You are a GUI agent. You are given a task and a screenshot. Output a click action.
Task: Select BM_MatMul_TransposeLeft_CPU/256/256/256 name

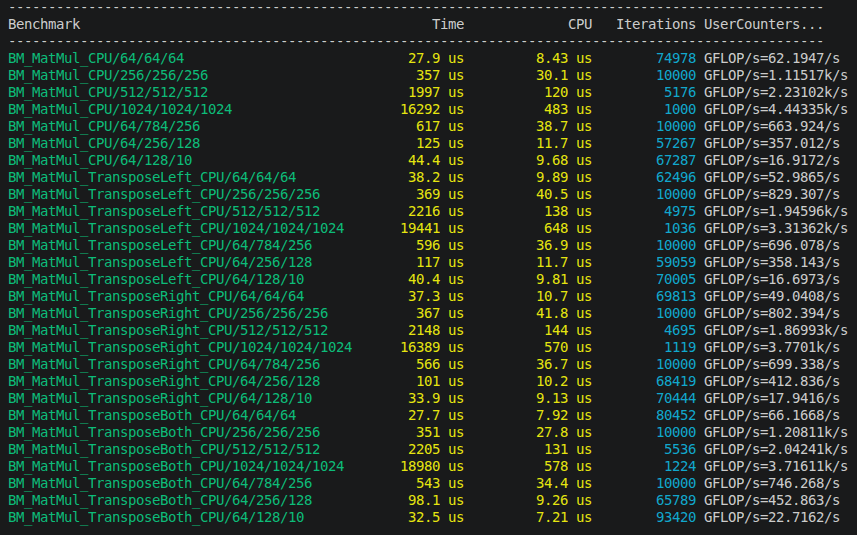(x=164, y=194)
